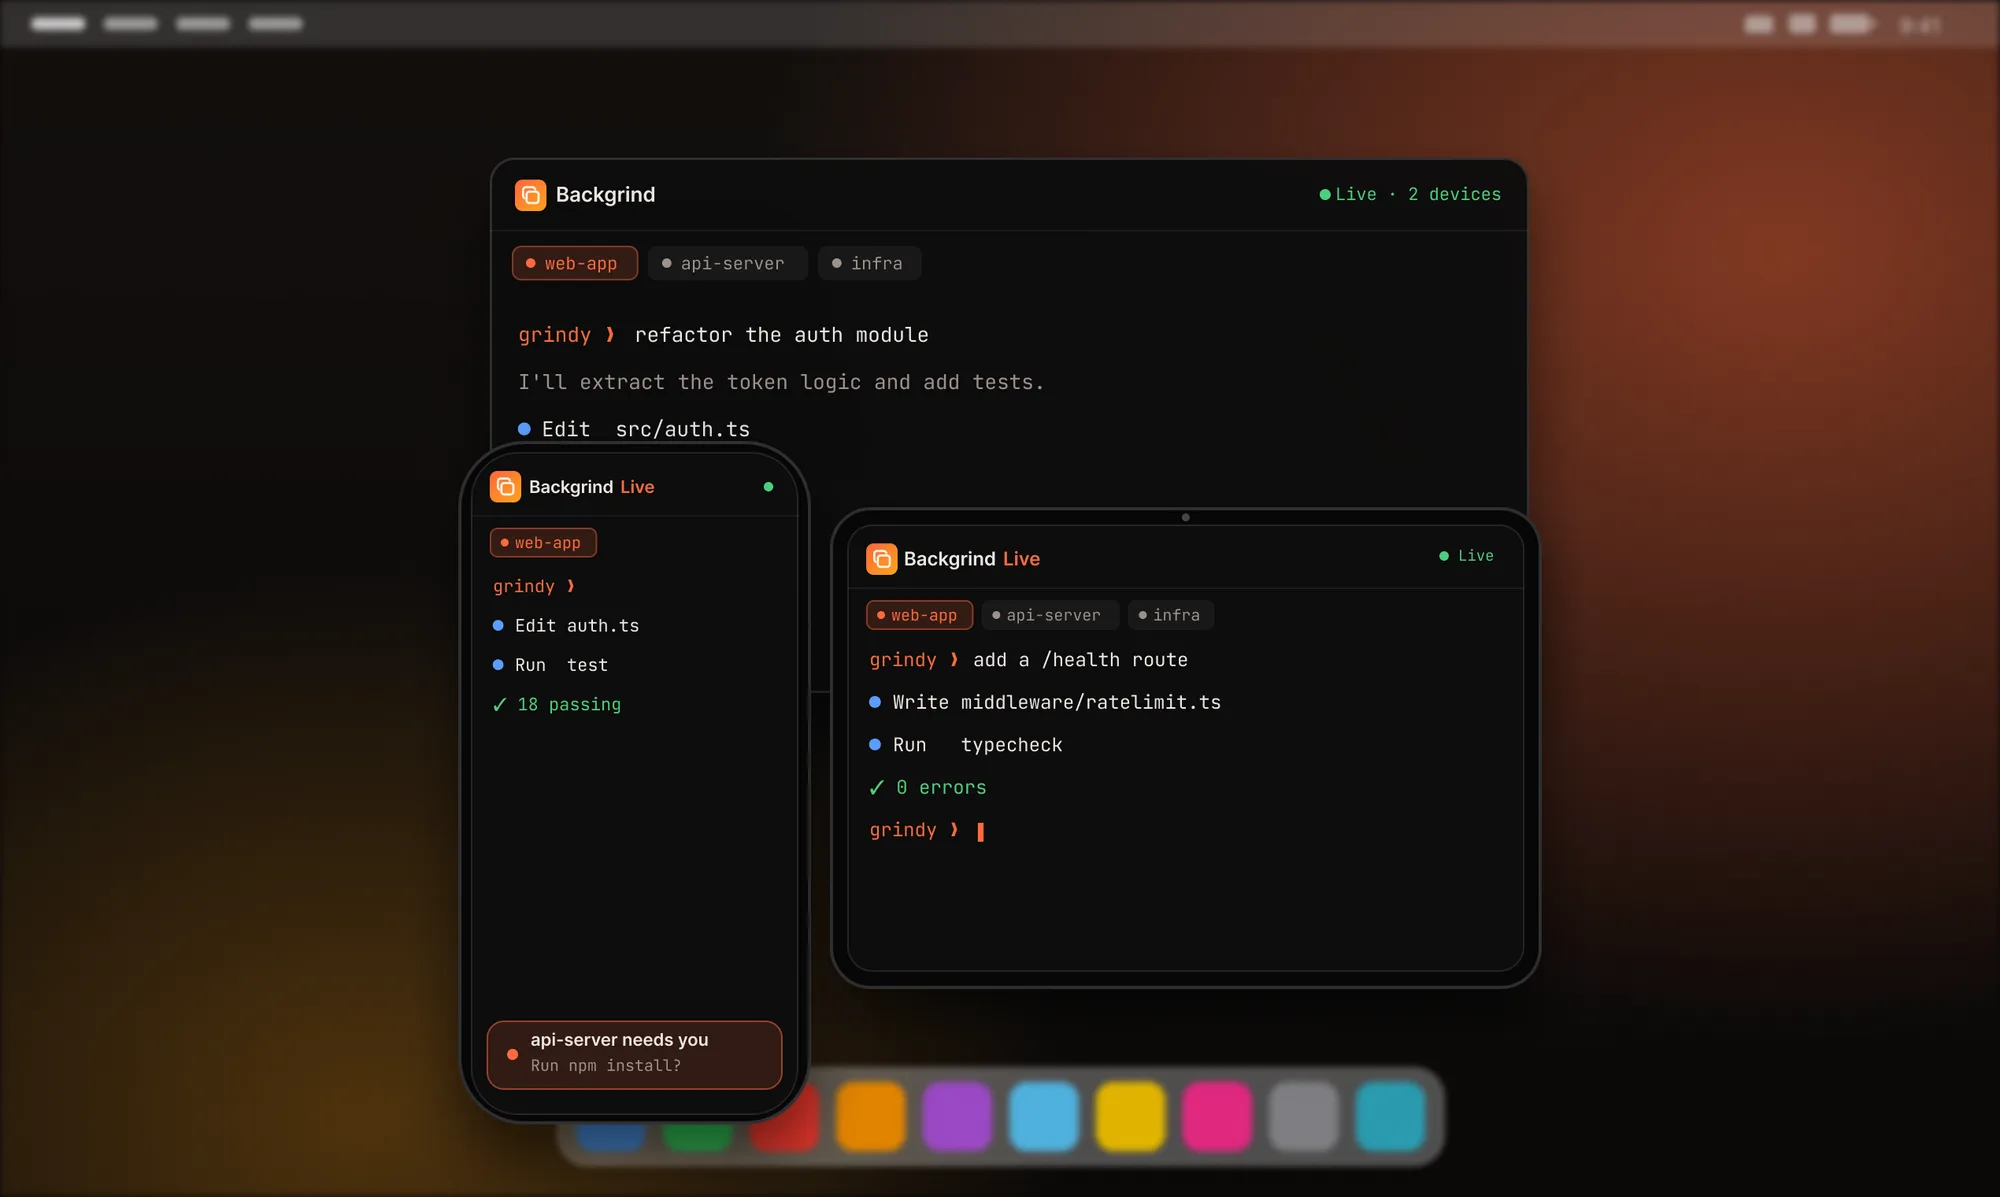2000x1197 pixels.
Task: Click empty grindy prompt cursor on tablet
Action: (980, 831)
